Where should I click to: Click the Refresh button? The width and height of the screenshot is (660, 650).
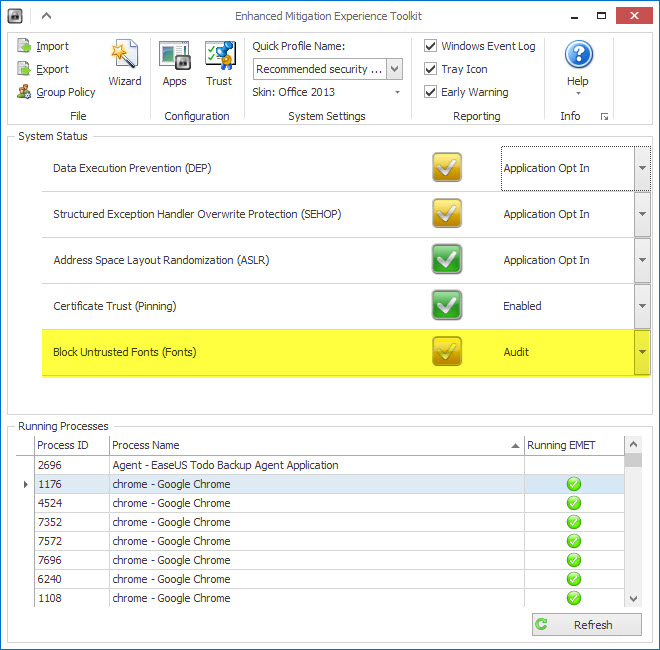(x=587, y=624)
